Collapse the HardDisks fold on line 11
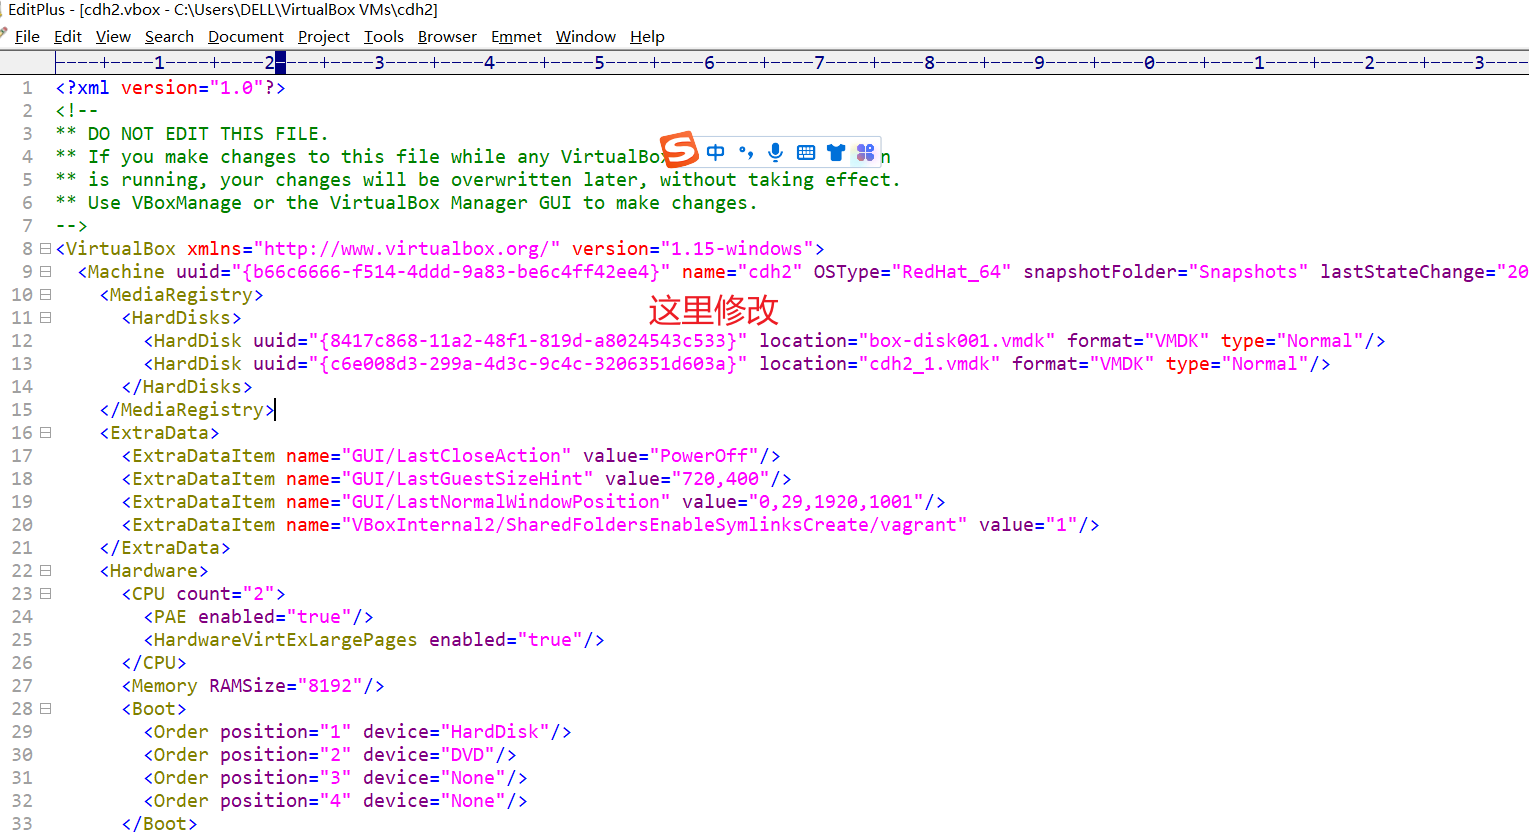This screenshot has height=834, width=1529. point(45,318)
